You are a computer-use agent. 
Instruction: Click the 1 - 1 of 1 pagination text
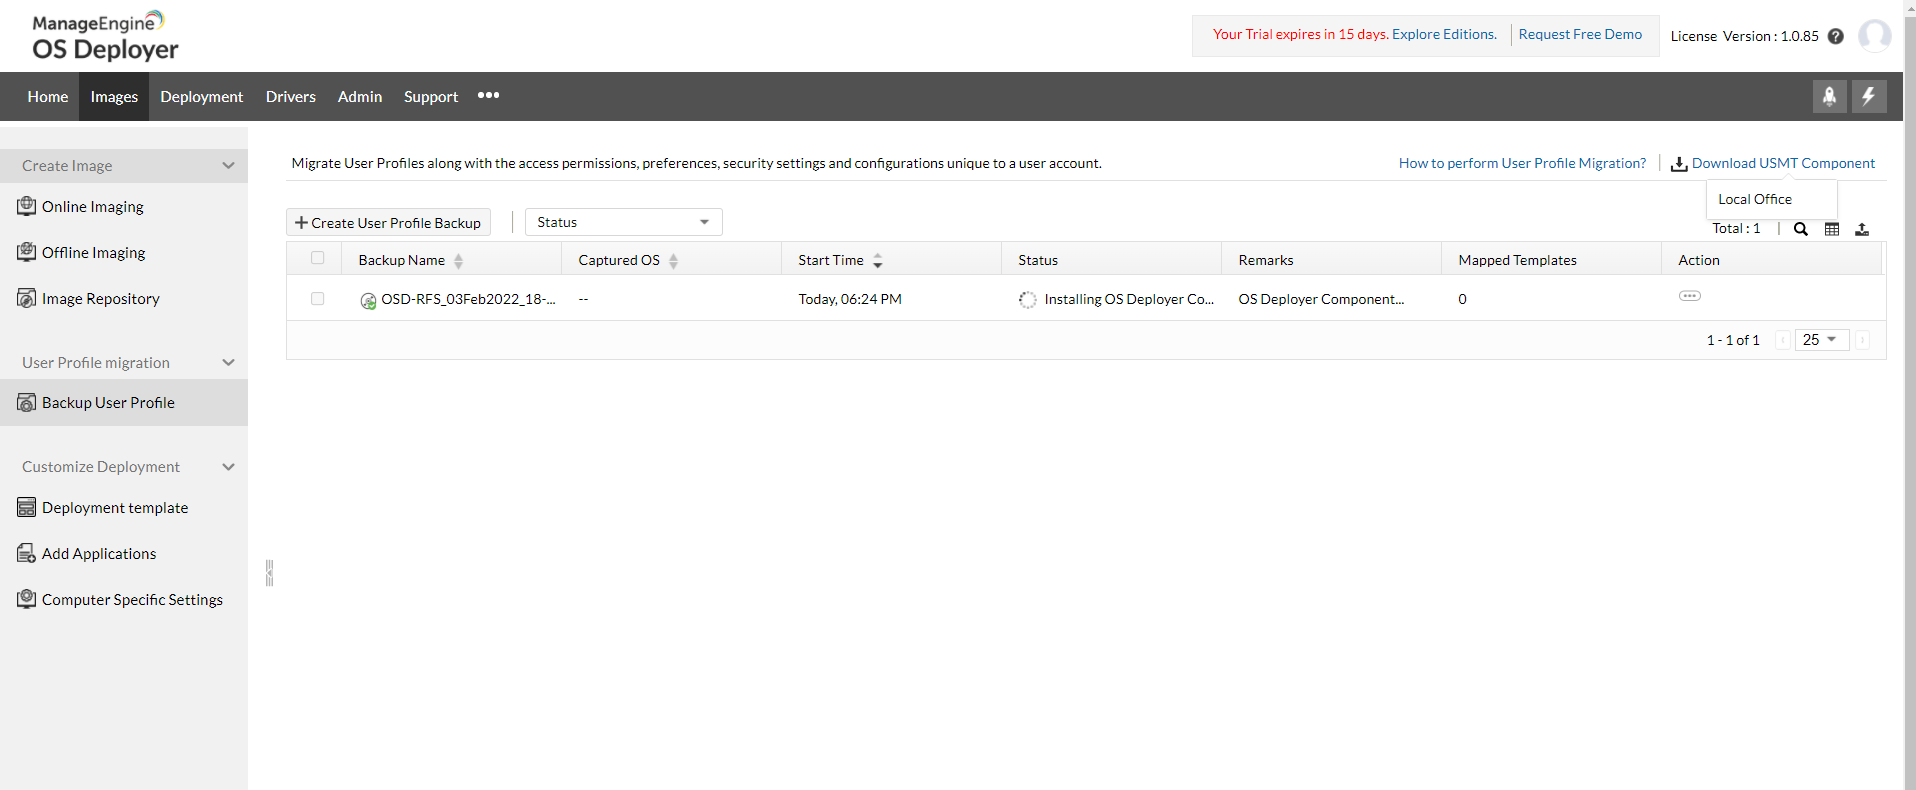[1733, 340]
